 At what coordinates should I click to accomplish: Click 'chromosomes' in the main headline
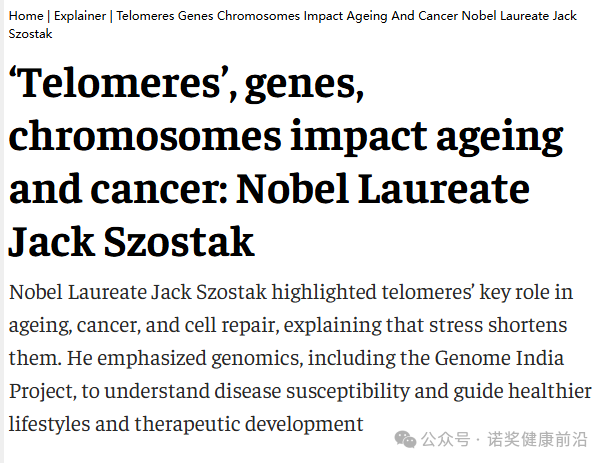point(145,135)
